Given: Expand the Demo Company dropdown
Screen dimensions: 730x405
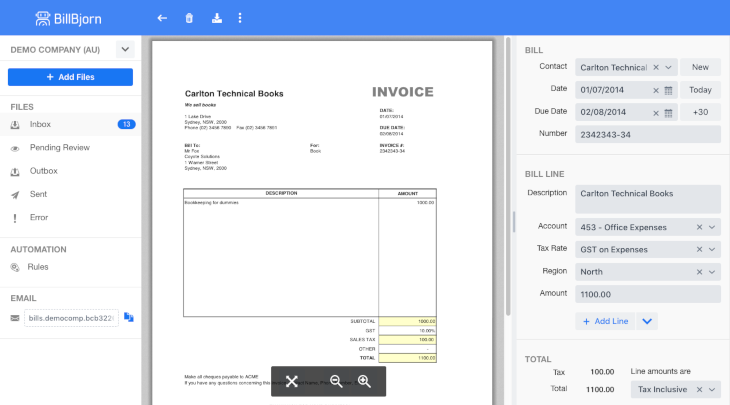Looking at the screenshot, I should click(x=125, y=49).
